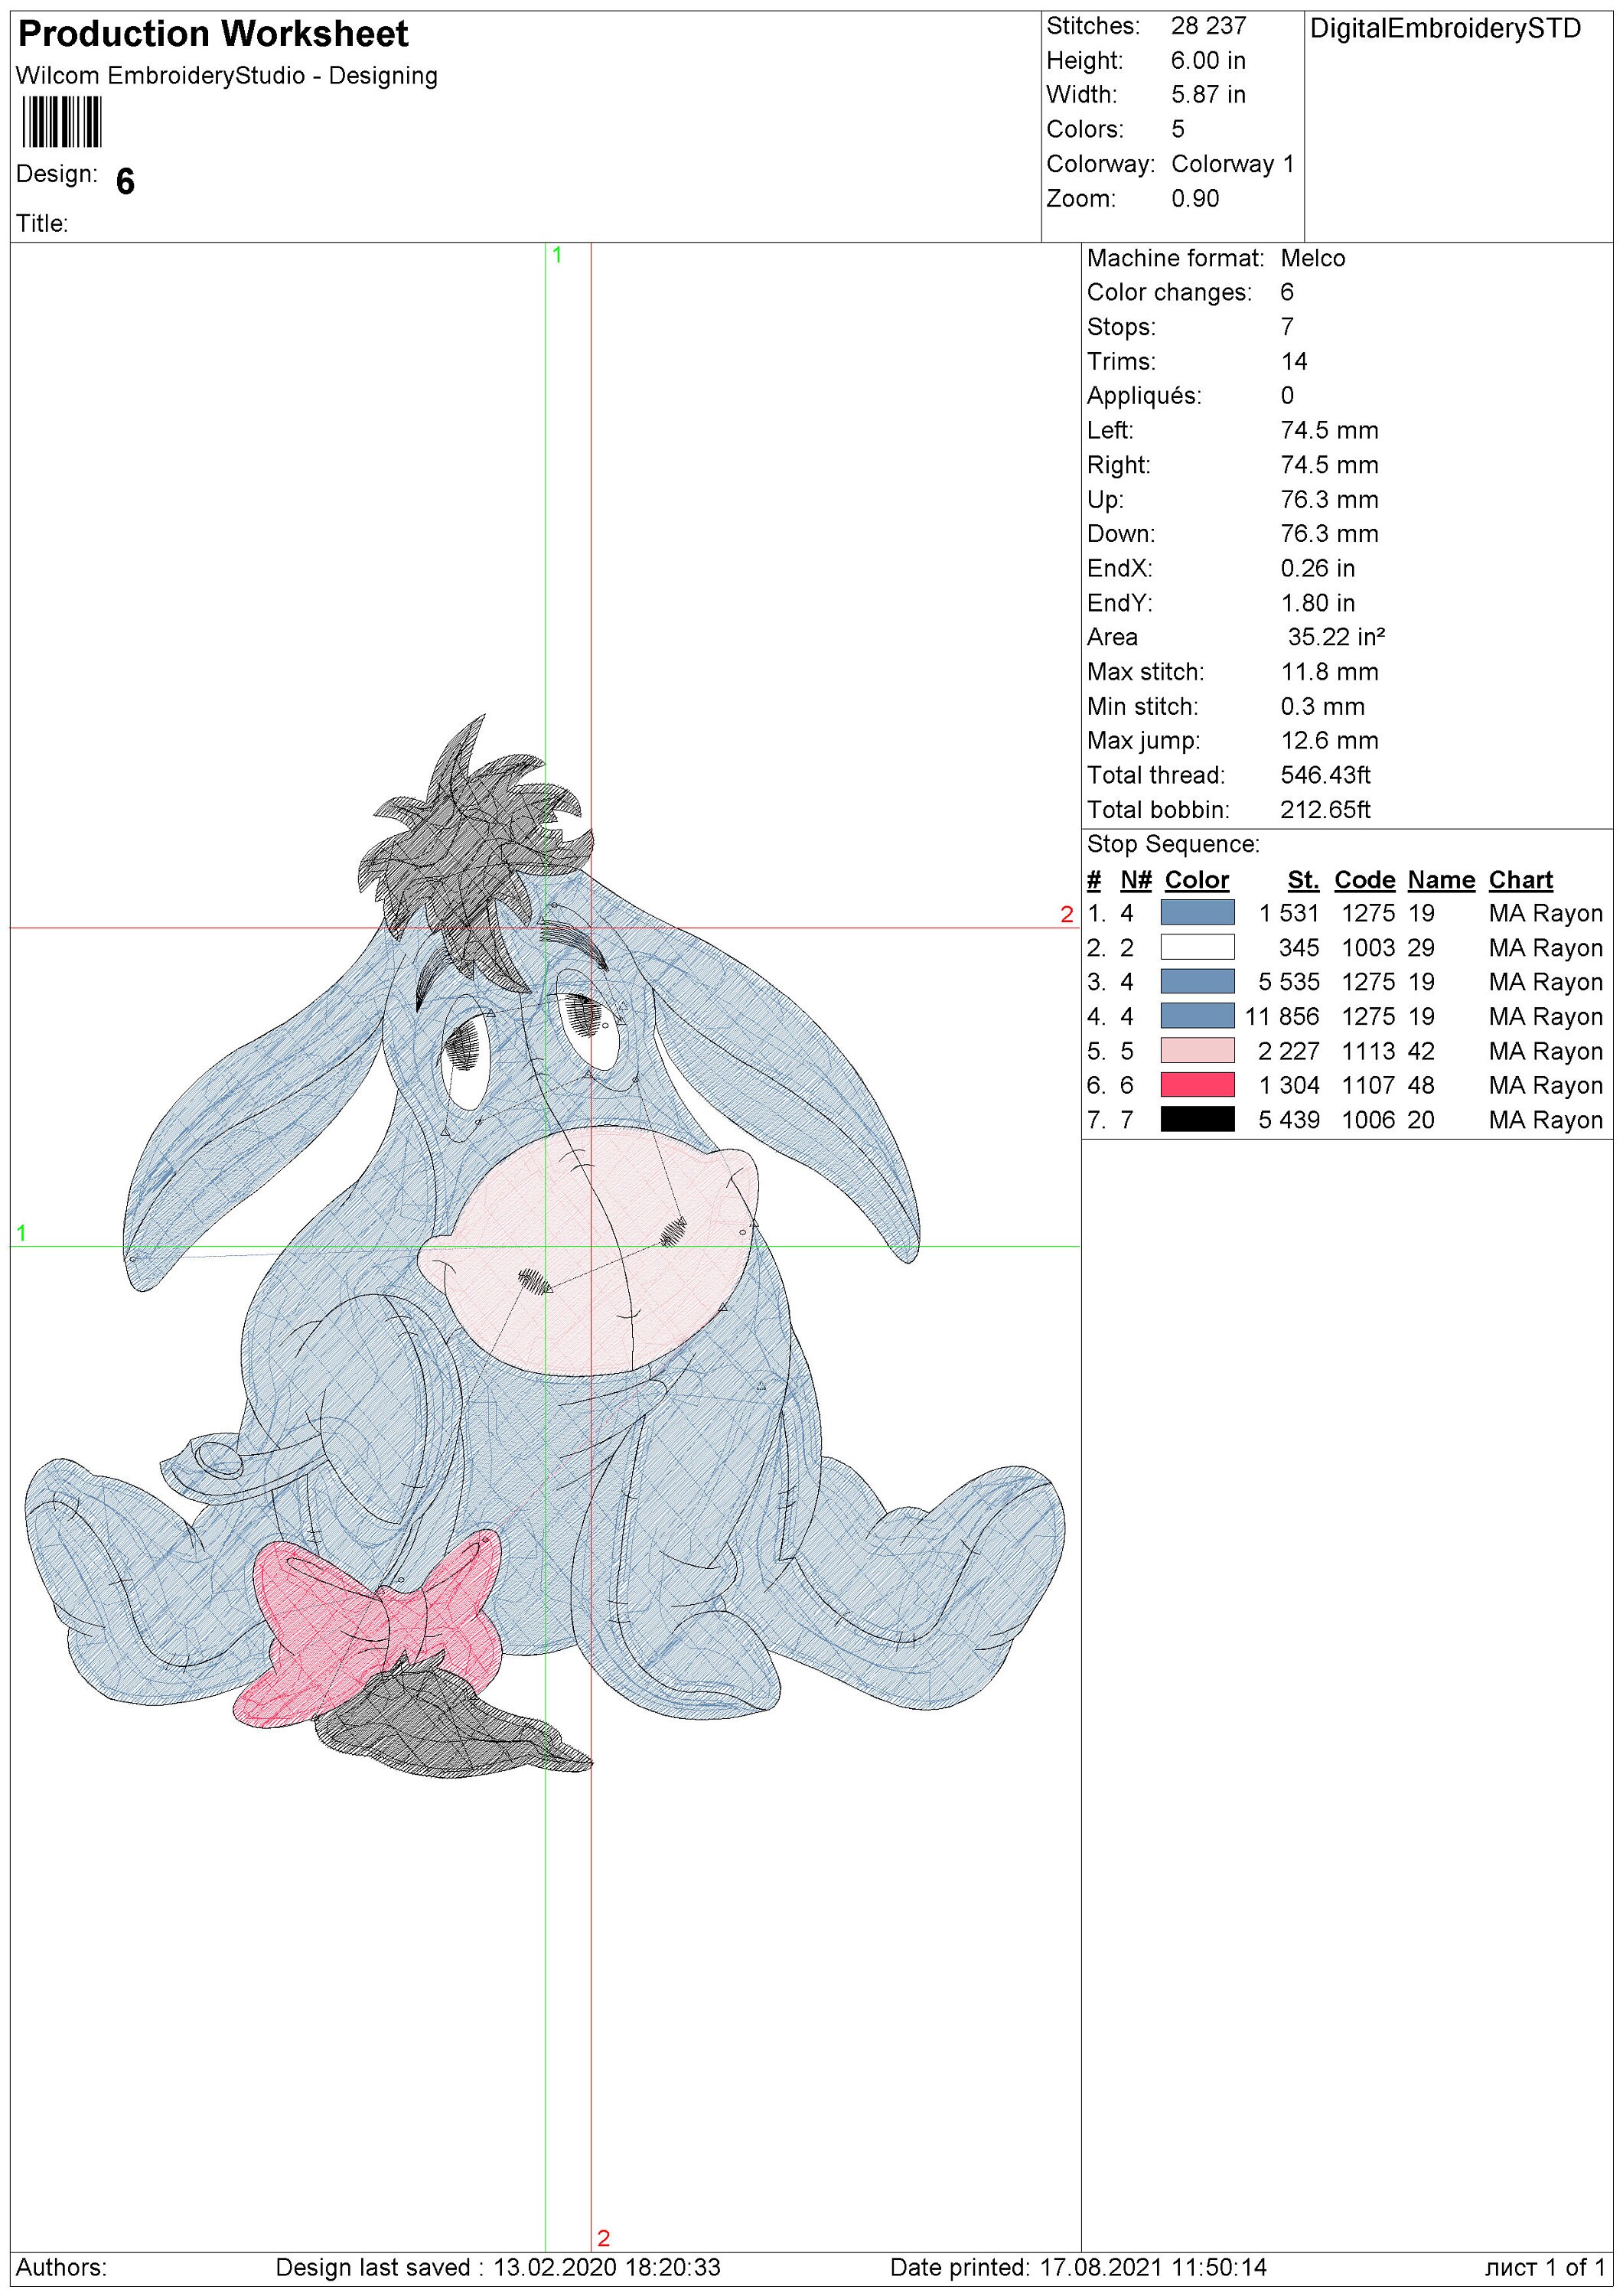Click the Chart column header
The width and height of the screenshot is (1623, 2296).
pos(1520,880)
